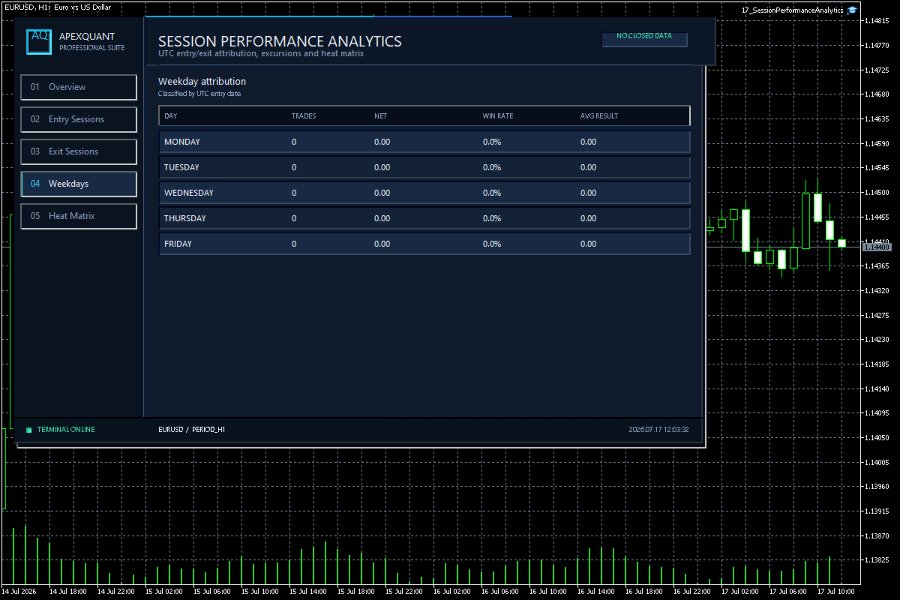The width and height of the screenshot is (900, 600).
Task: Click the WIN RATE column header
Action: (x=498, y=116)
